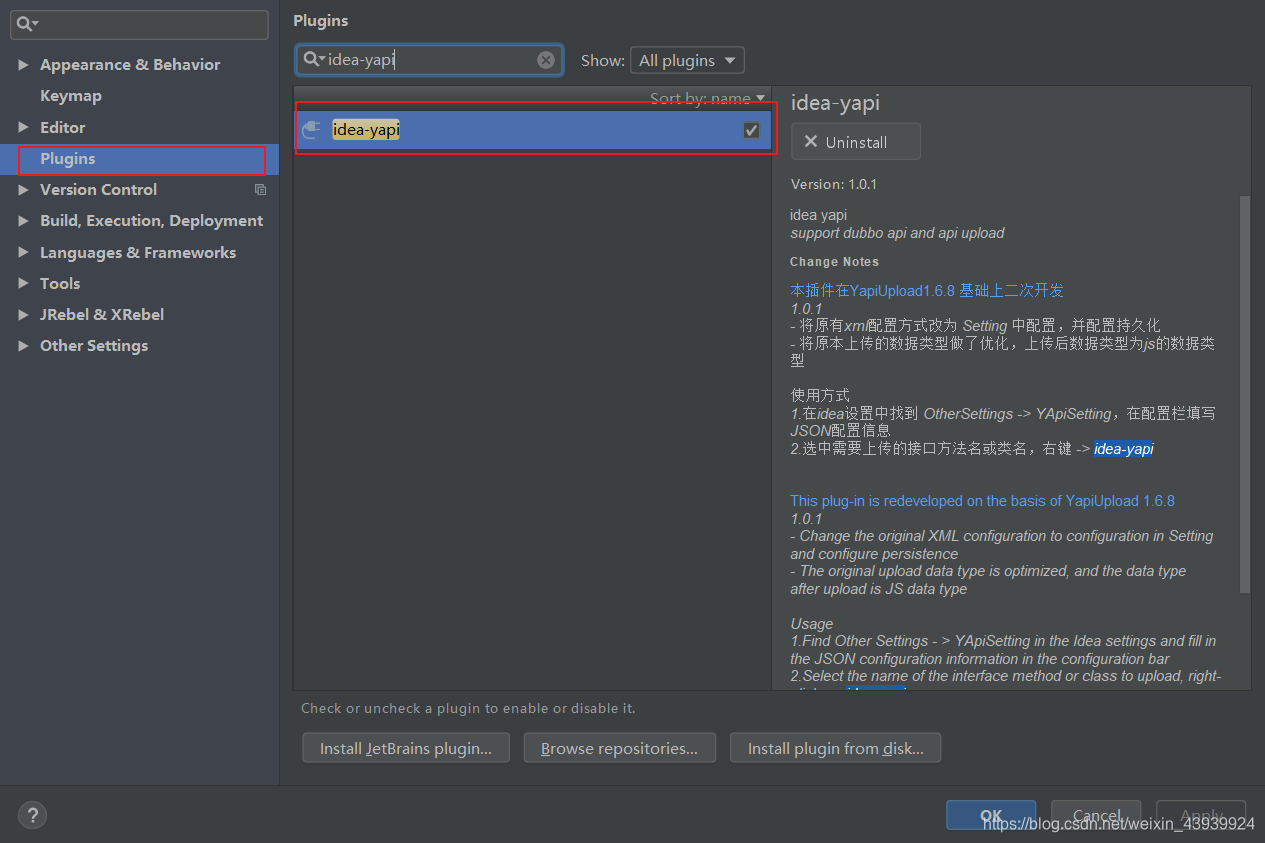Open Version Control settings page
The width and height of the screenshot is (1265, 843).
(99, 190)
